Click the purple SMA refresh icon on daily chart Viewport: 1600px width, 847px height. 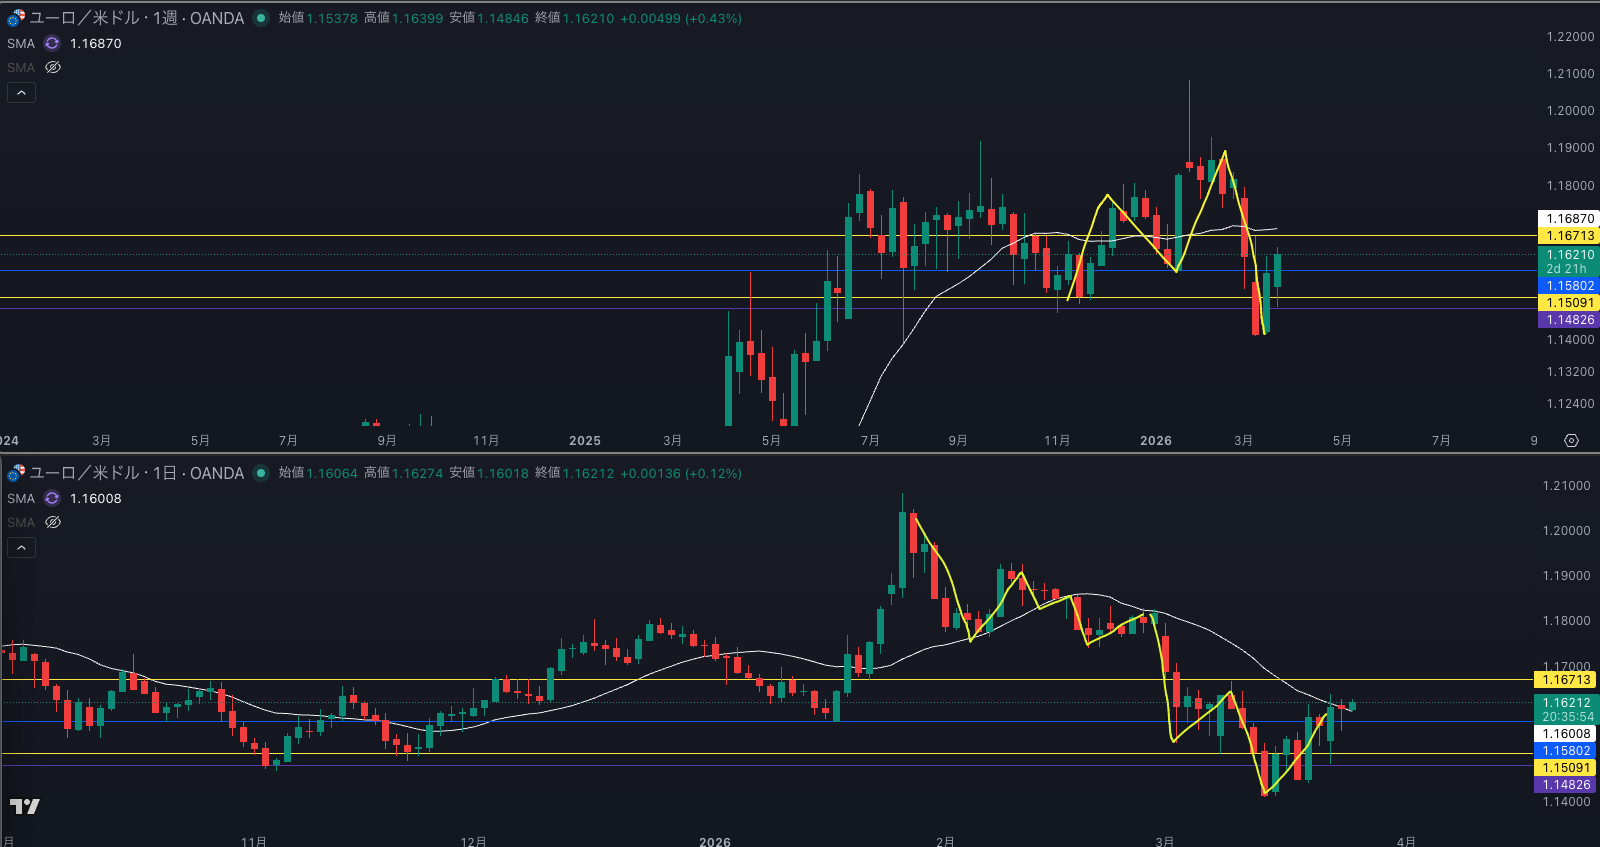pyautogui.click(x=52, y=499)
